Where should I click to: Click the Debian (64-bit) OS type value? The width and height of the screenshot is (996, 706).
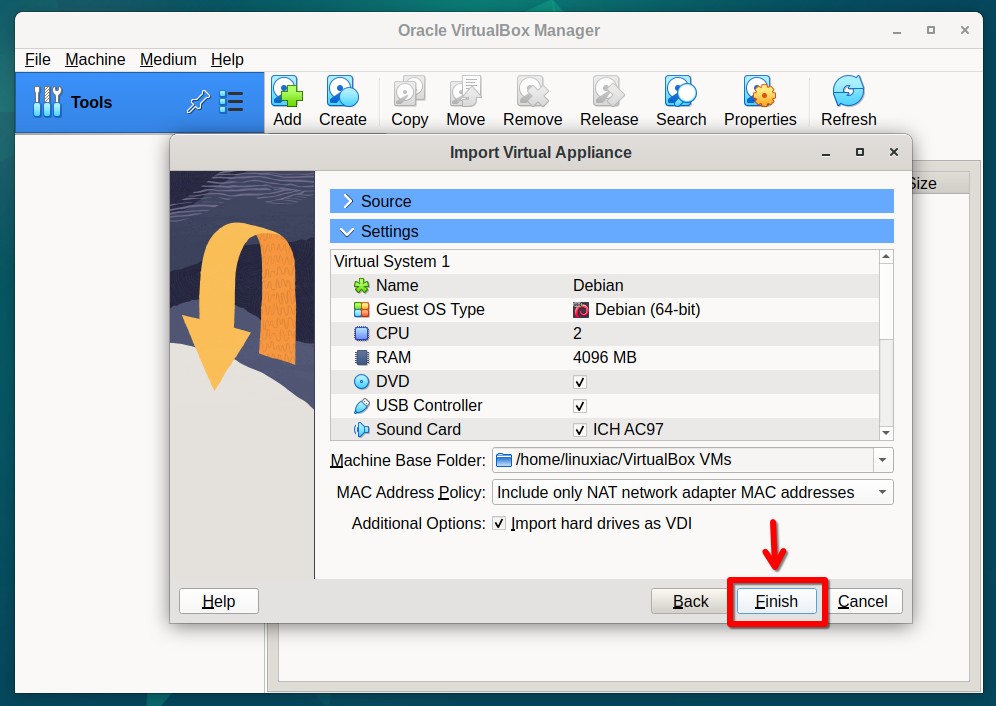pyautogui.click(x=647, y=310)
